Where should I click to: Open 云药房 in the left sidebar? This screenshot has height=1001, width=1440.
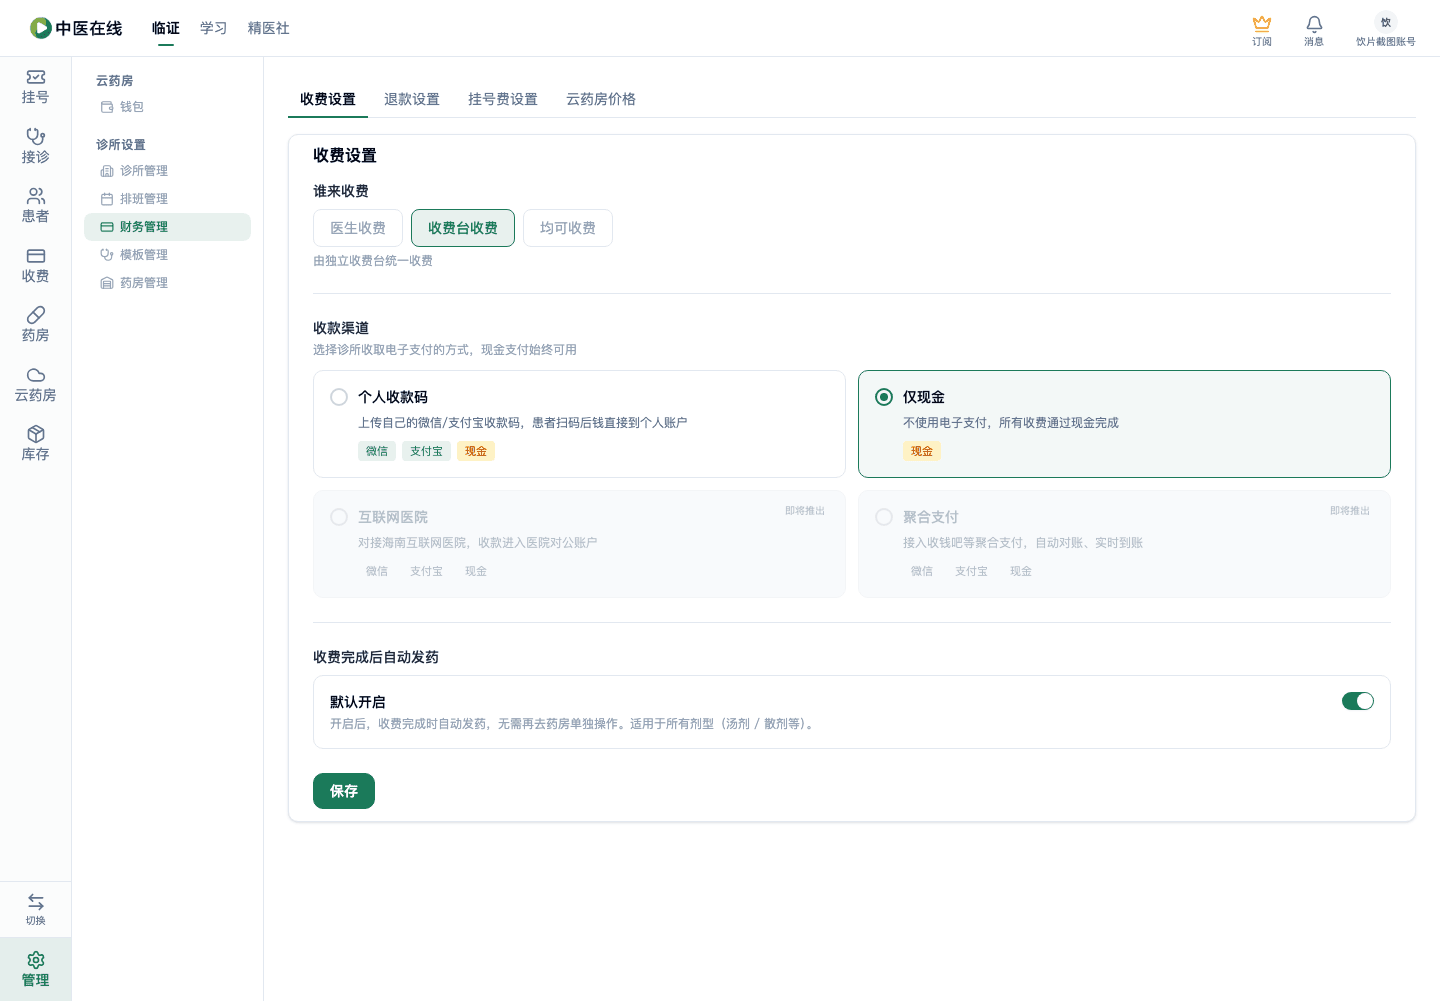click(x=35, y=384)
